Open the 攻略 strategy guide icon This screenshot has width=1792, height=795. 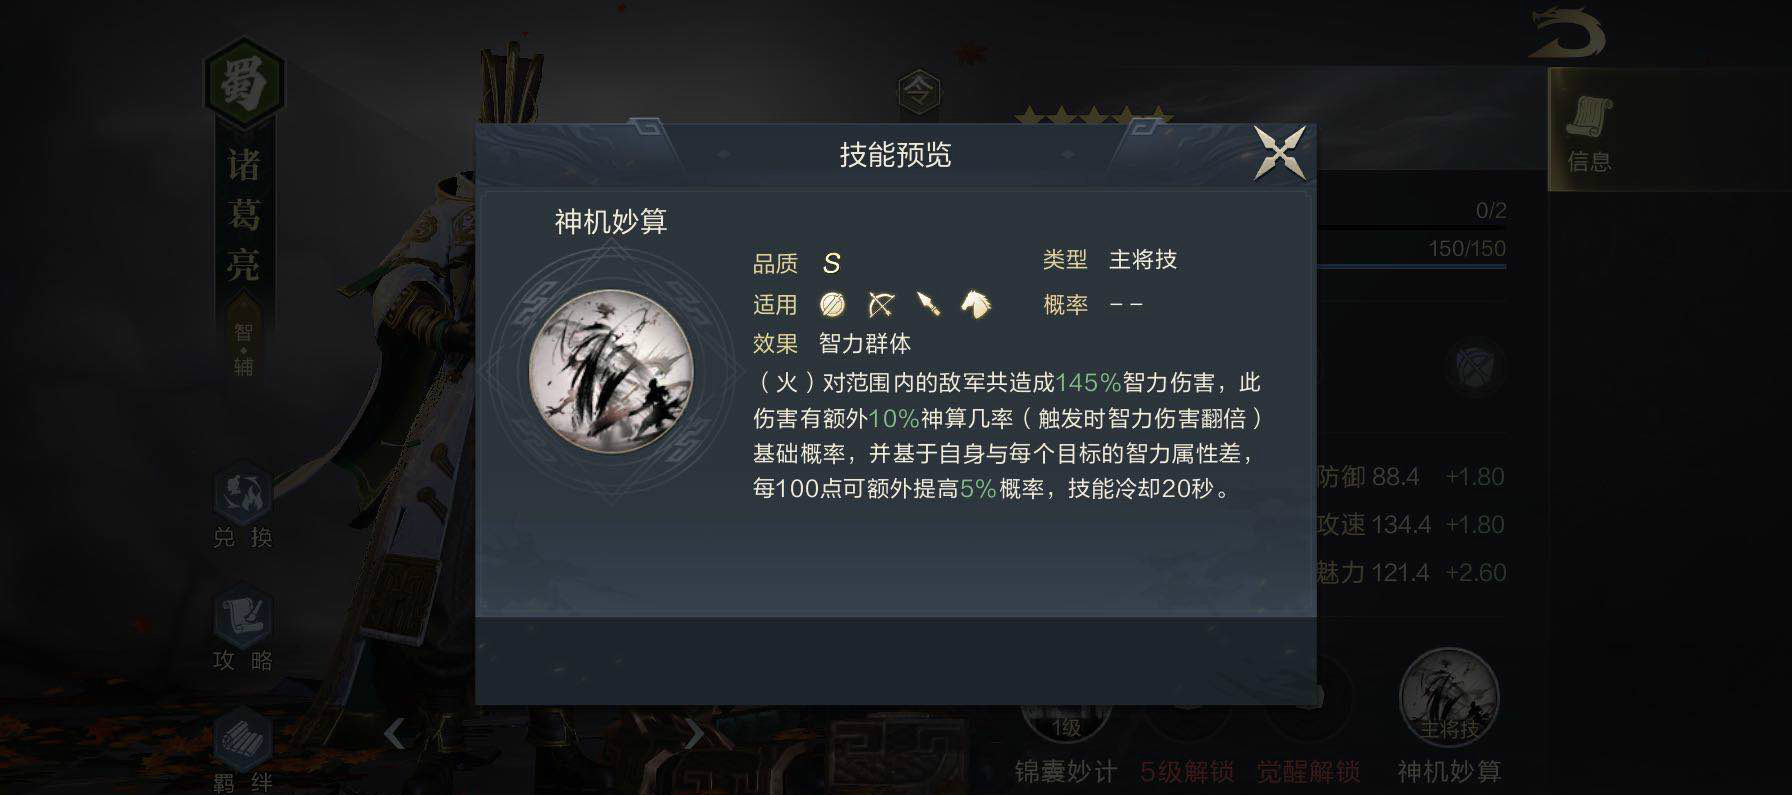coord(243,630)
